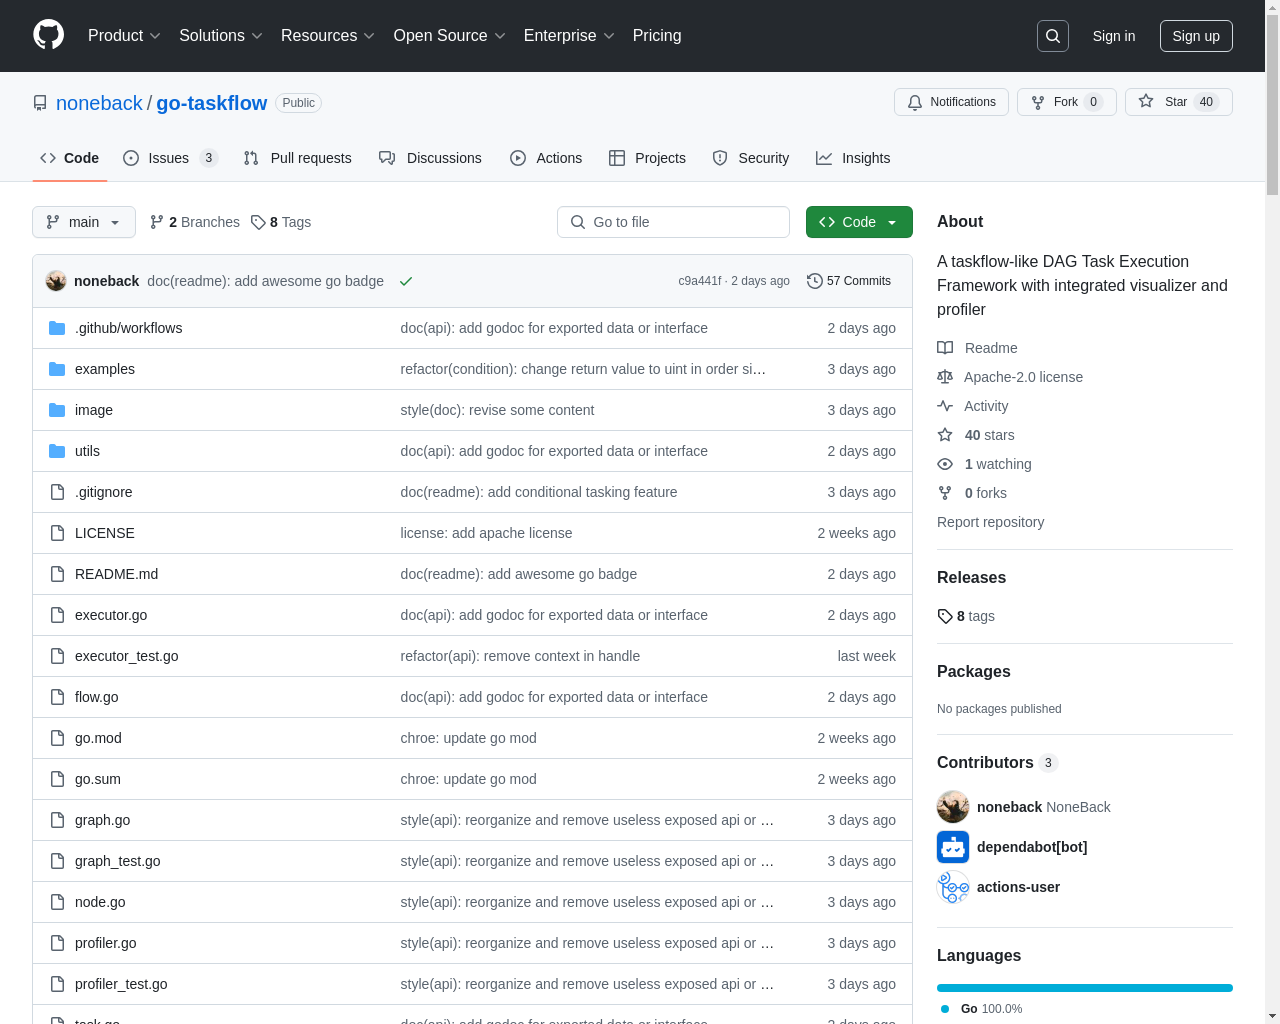Image resolution: width=1280 pixels, height=1024 pixels.
Task: Switch to the Discussions tab
Action: [430, 158]
